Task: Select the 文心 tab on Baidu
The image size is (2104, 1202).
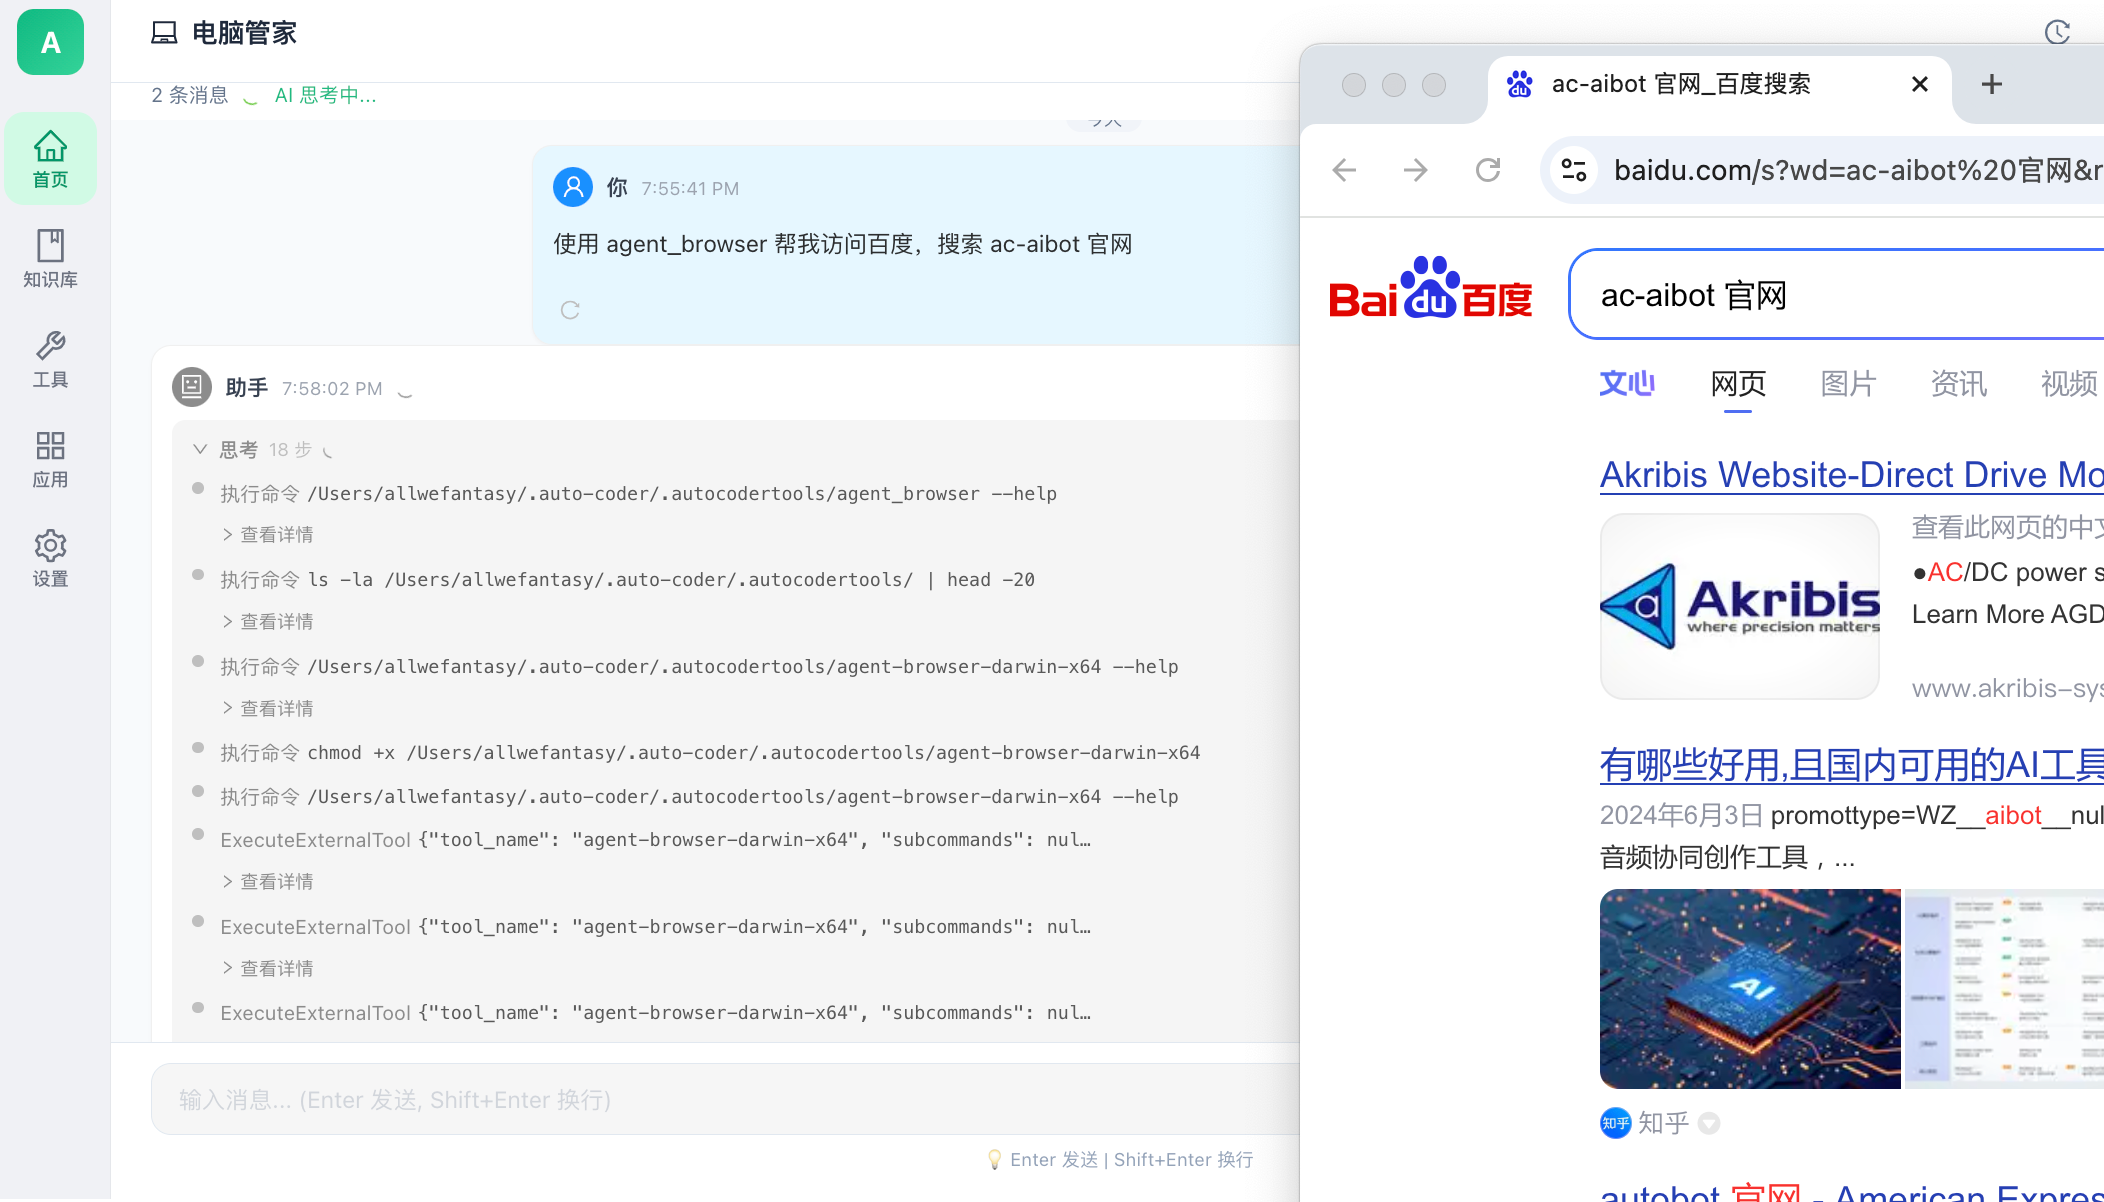Action: 1626,384
